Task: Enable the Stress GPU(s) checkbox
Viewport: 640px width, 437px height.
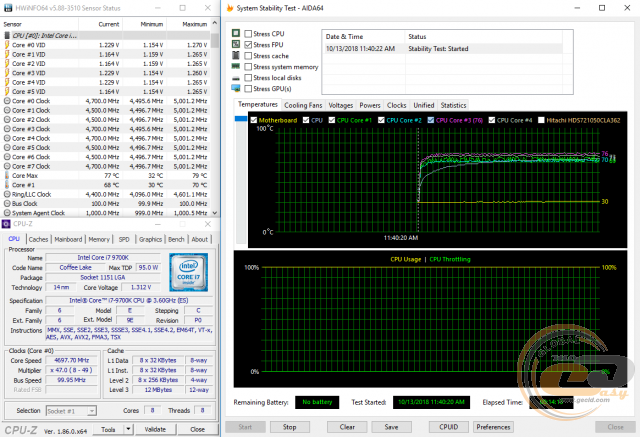Action: coord(248,89)
